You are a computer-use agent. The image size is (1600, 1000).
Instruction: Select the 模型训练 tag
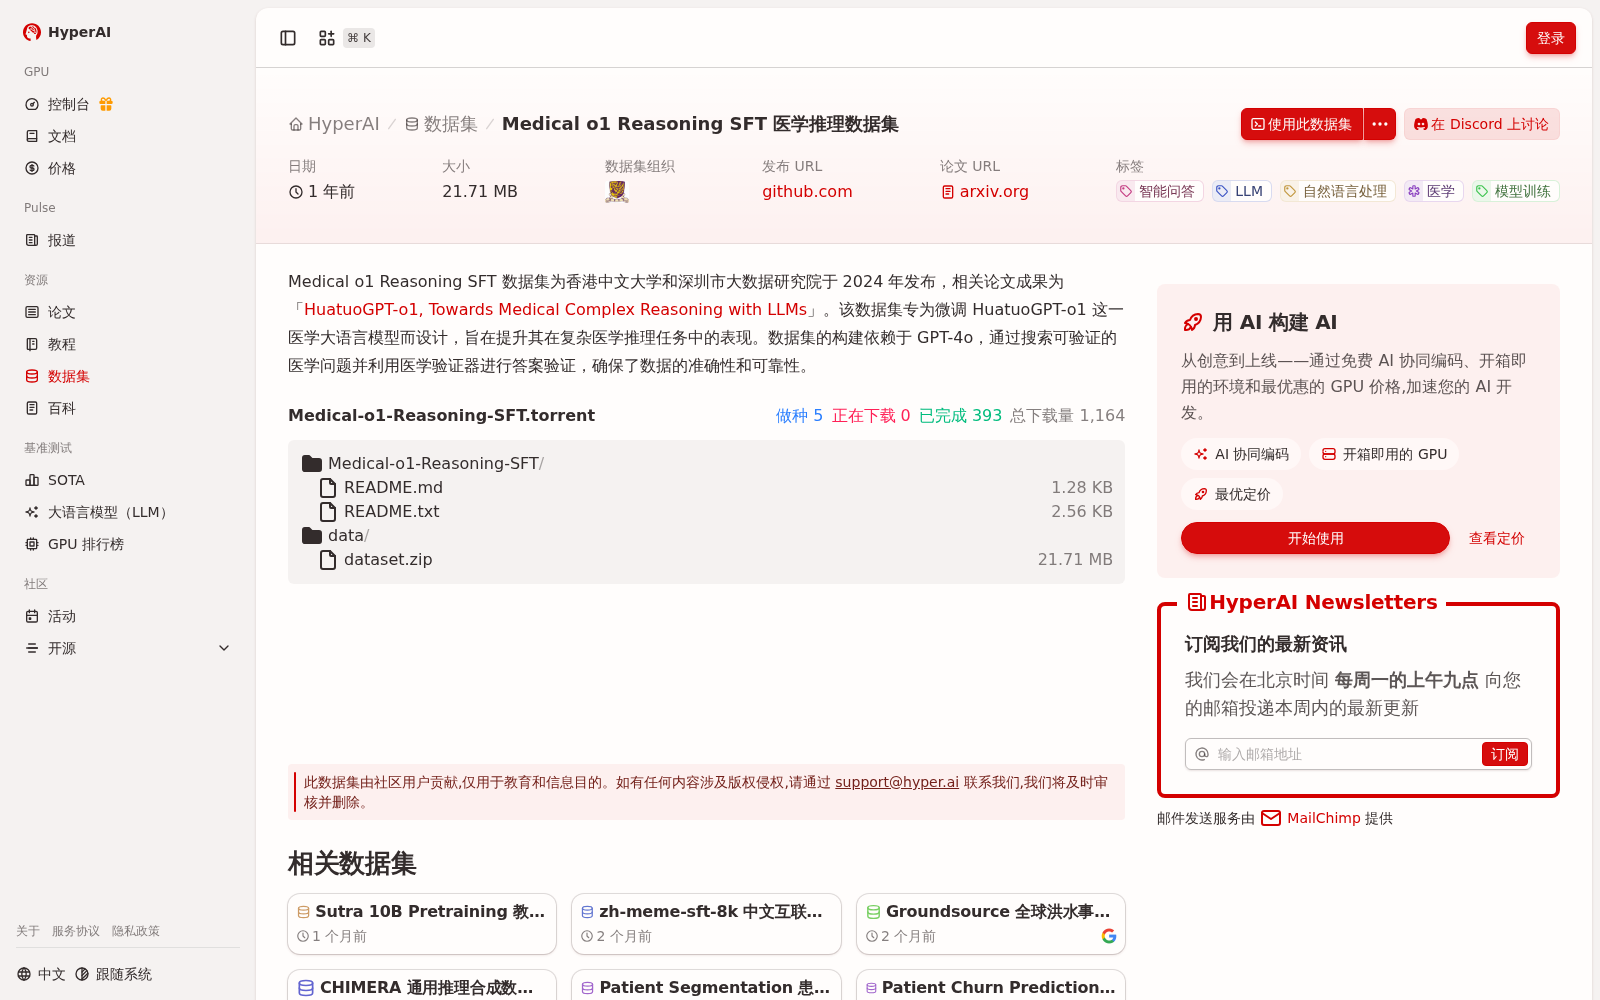click(1515, 191)
